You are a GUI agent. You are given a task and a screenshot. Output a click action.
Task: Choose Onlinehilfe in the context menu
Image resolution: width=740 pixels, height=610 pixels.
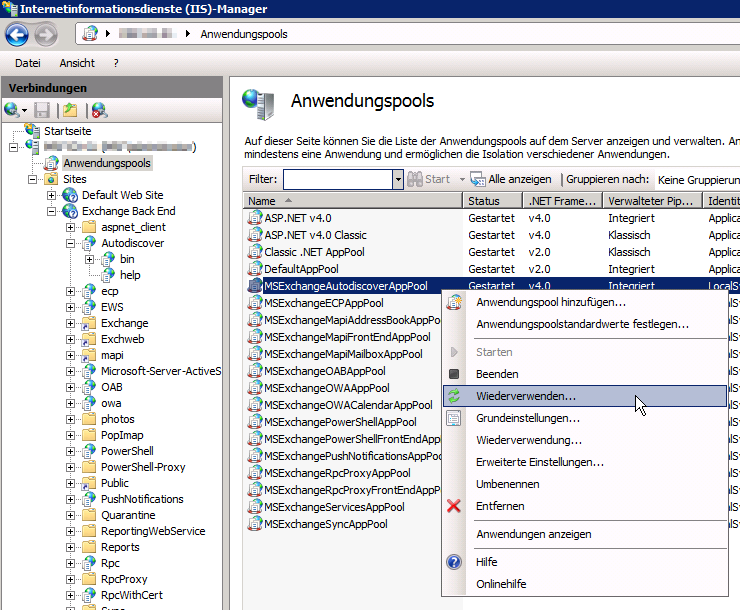coord(585,584)
